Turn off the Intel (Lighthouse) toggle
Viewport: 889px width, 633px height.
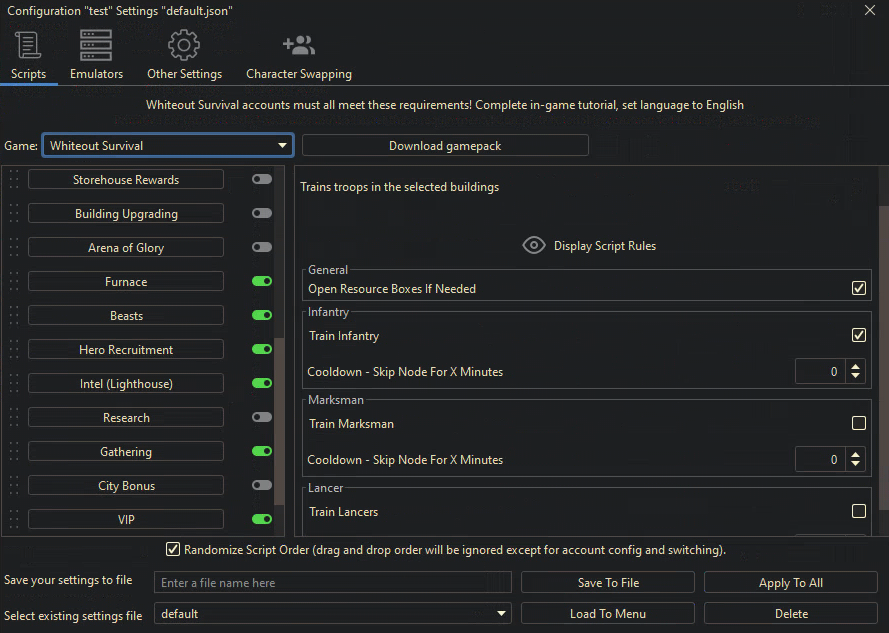tap(262, 383)
